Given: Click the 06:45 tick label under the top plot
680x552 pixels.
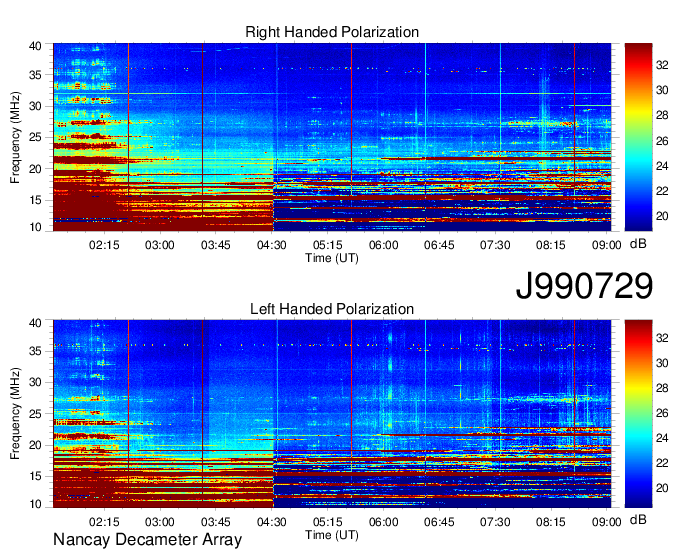Looking at the screenshot, I should click(439, 245).
